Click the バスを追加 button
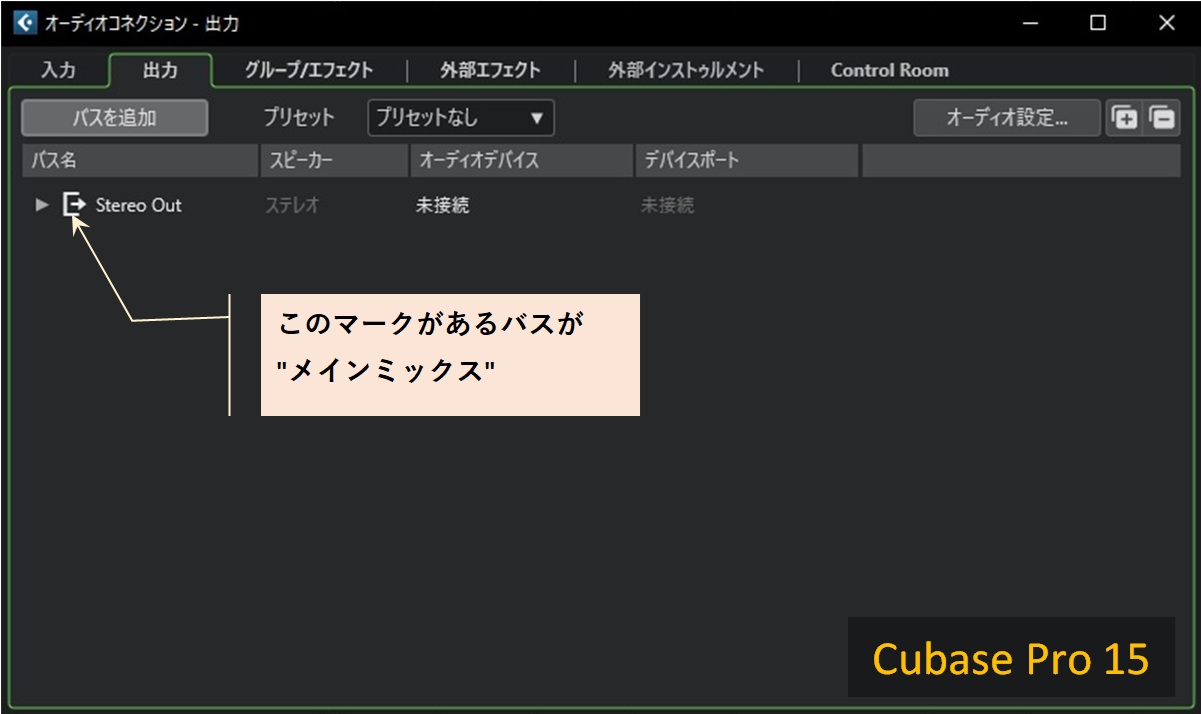Image resolution: width=1201 pixels, height=714 pixels. 113,117
